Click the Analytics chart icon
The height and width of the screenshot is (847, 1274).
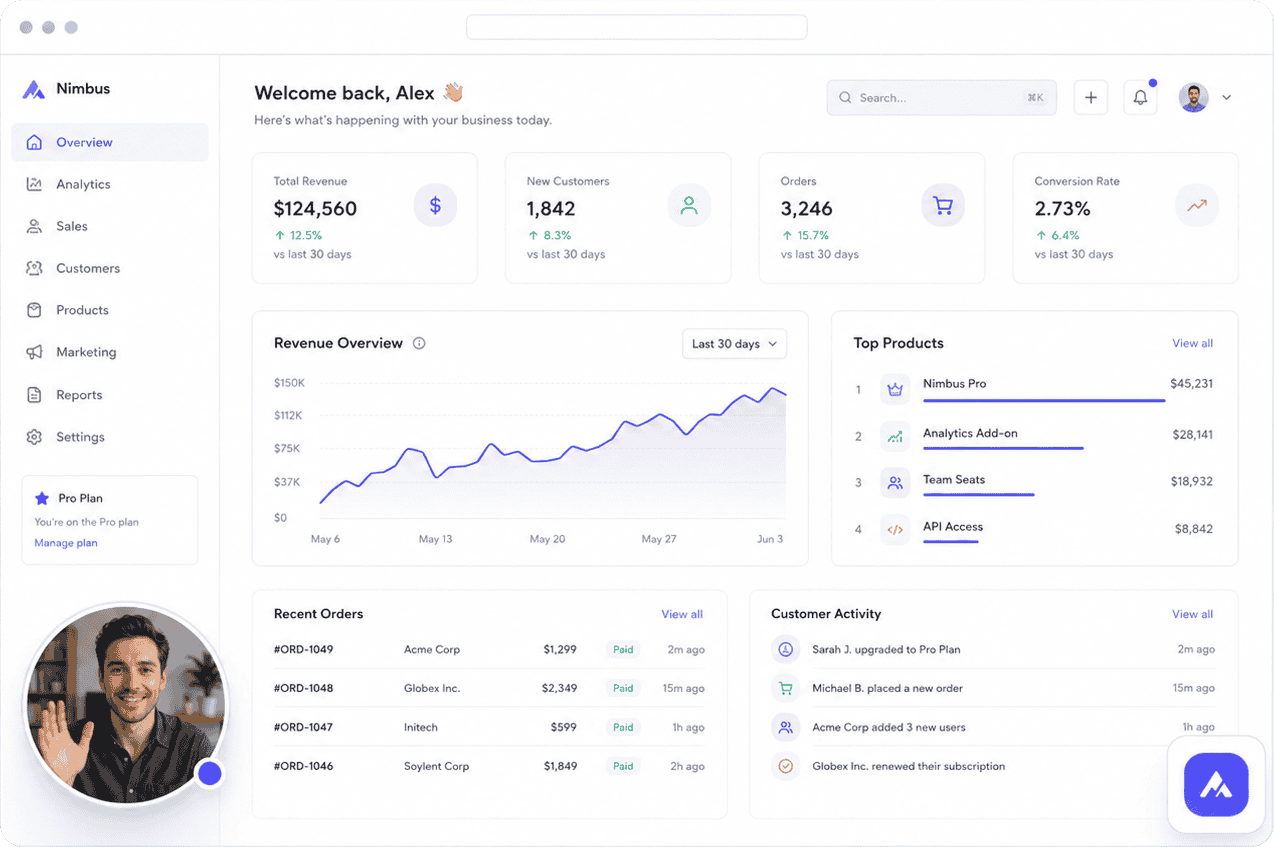click(34, 184)
